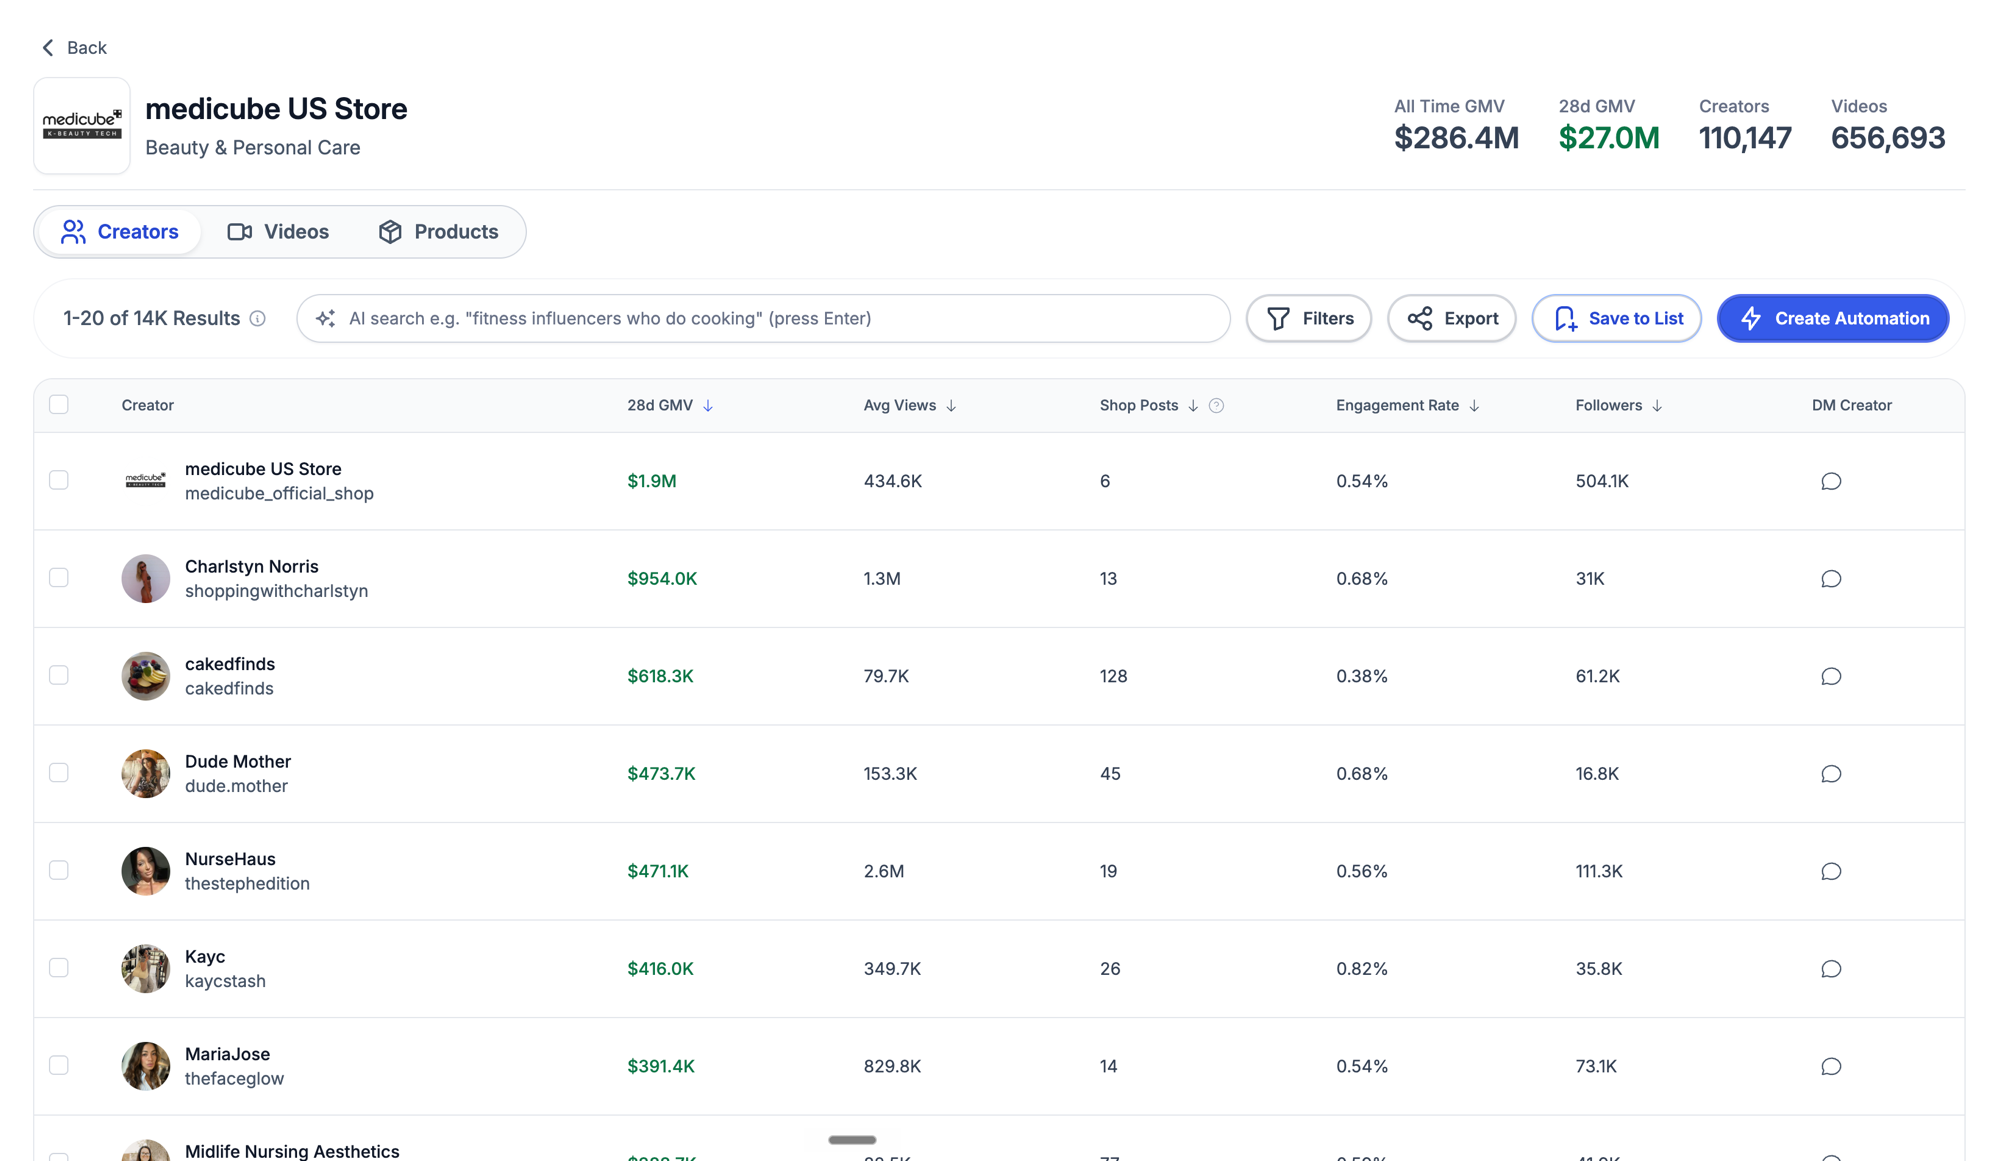The height and width of the screenshot is (1161, 2000).
Task: Sort by Engagement Rate column
Action: pyautogui.click(x=1408, y=405)
